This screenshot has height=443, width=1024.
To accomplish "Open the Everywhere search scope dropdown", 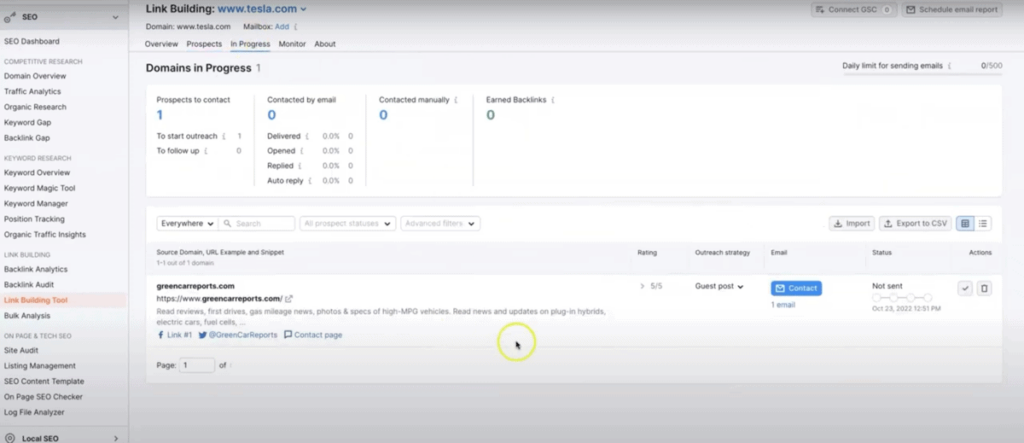I will (187, 223).
